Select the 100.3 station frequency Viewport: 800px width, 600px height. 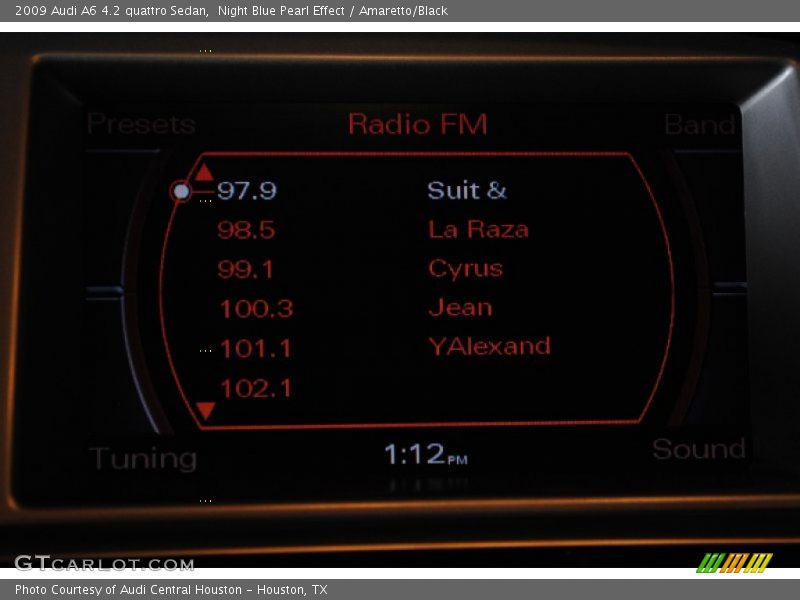[256, 309]
